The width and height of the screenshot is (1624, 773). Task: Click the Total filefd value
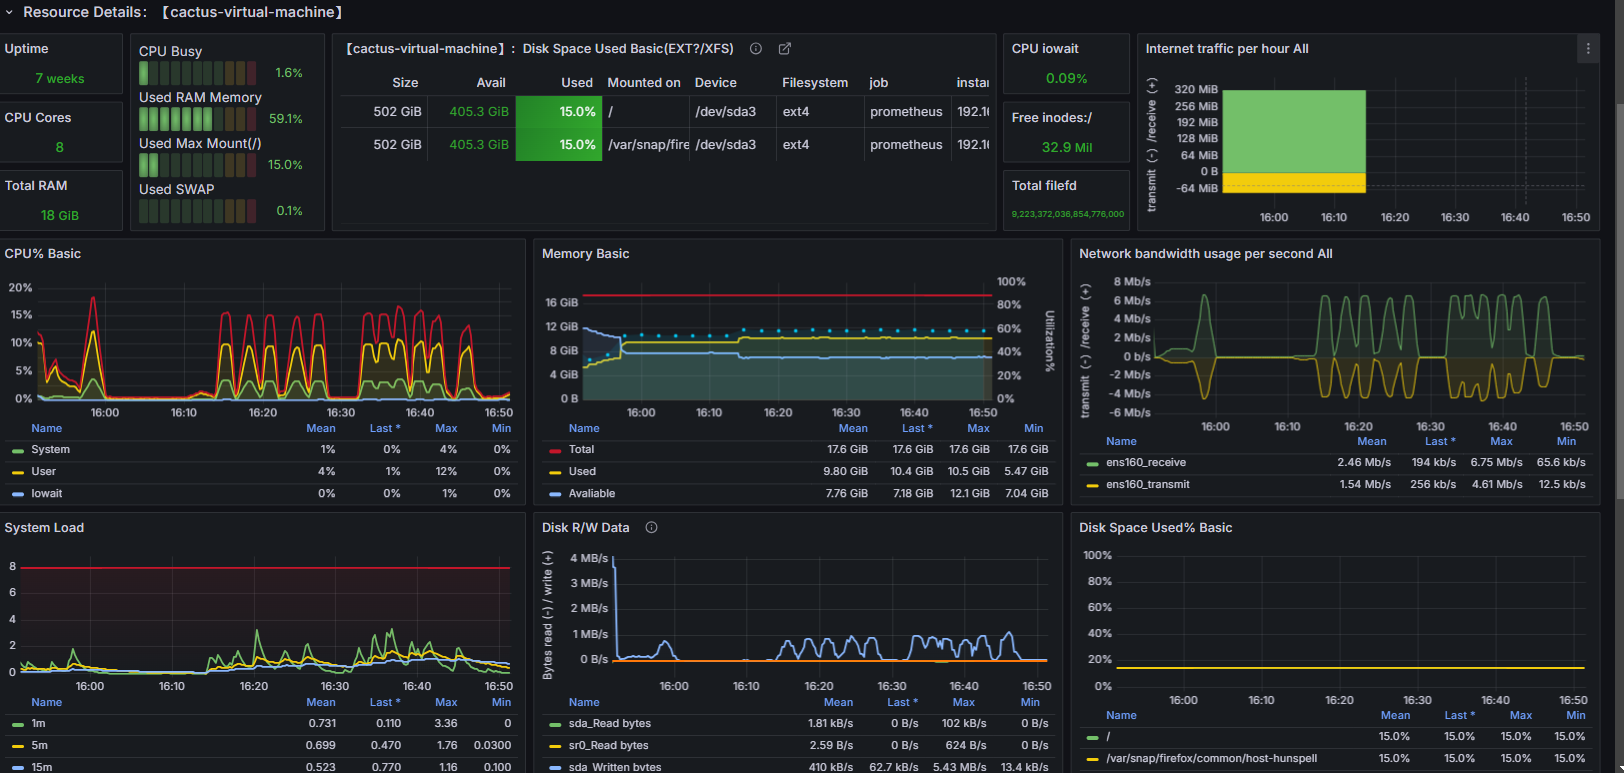1067,214
